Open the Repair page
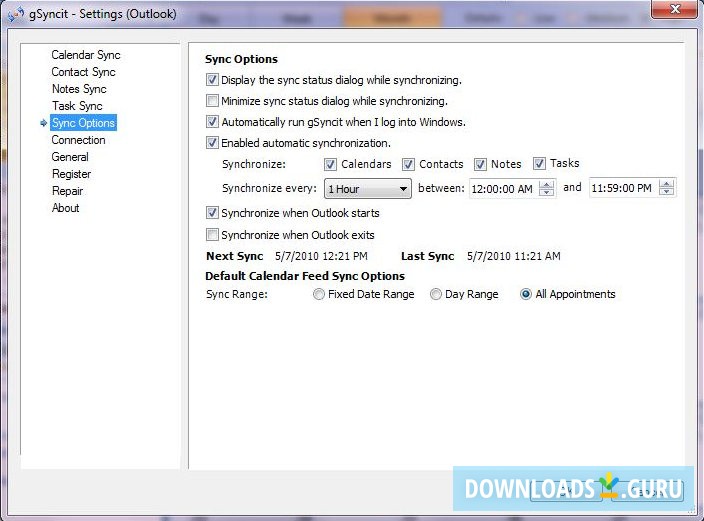Viewport: 704px width, 521px height. 67,191
